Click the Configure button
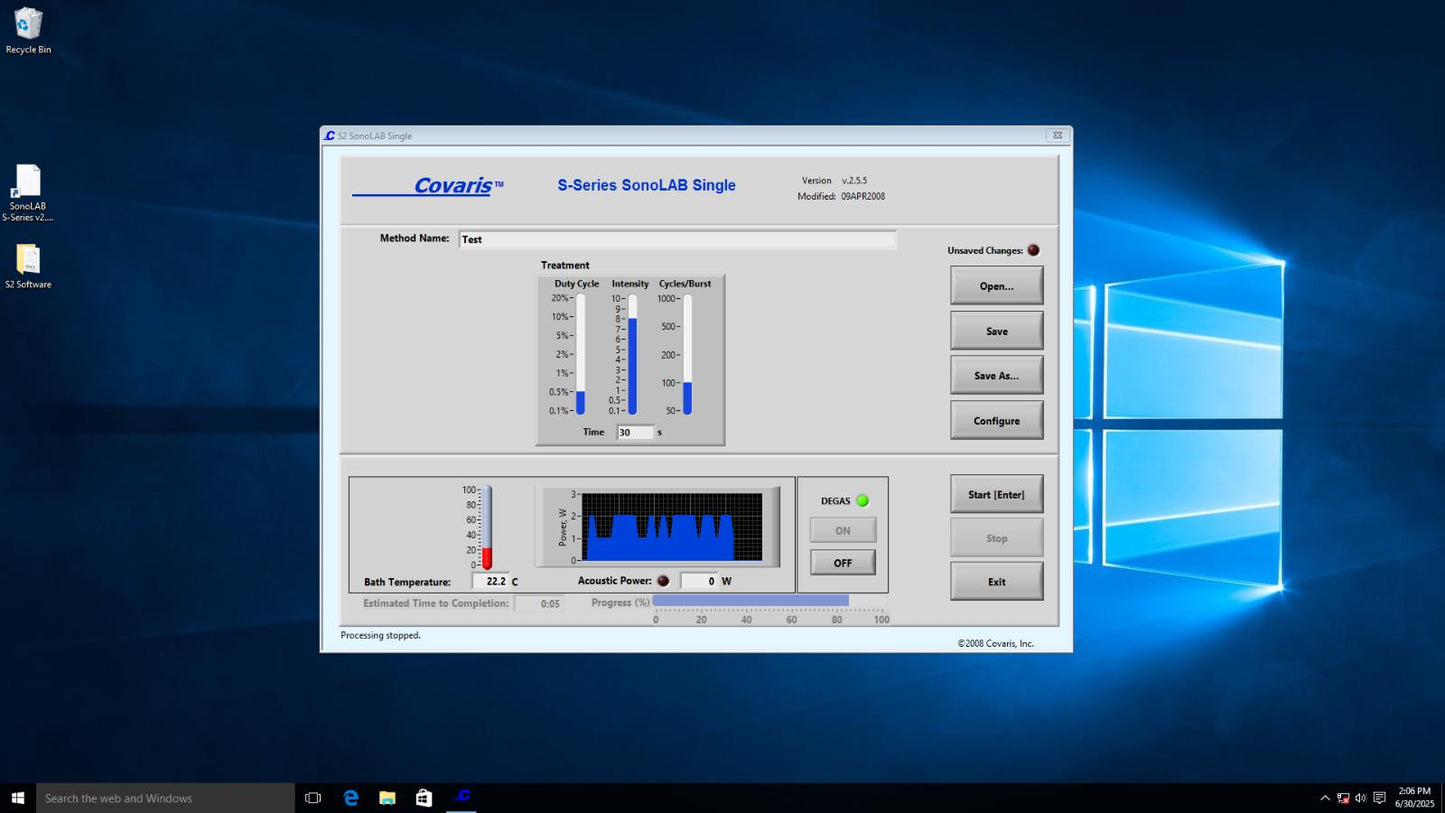This screenshot has height=813, width=1445. coord(996,421)
